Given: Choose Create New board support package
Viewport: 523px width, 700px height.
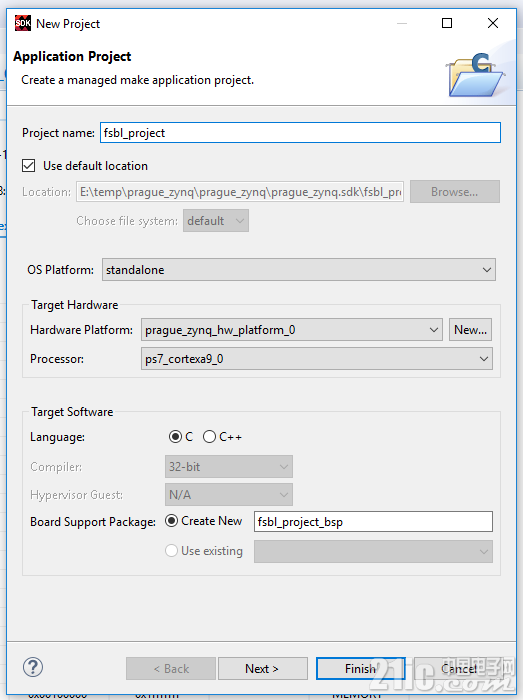Looking at the screenshot, I should point(171,521).
